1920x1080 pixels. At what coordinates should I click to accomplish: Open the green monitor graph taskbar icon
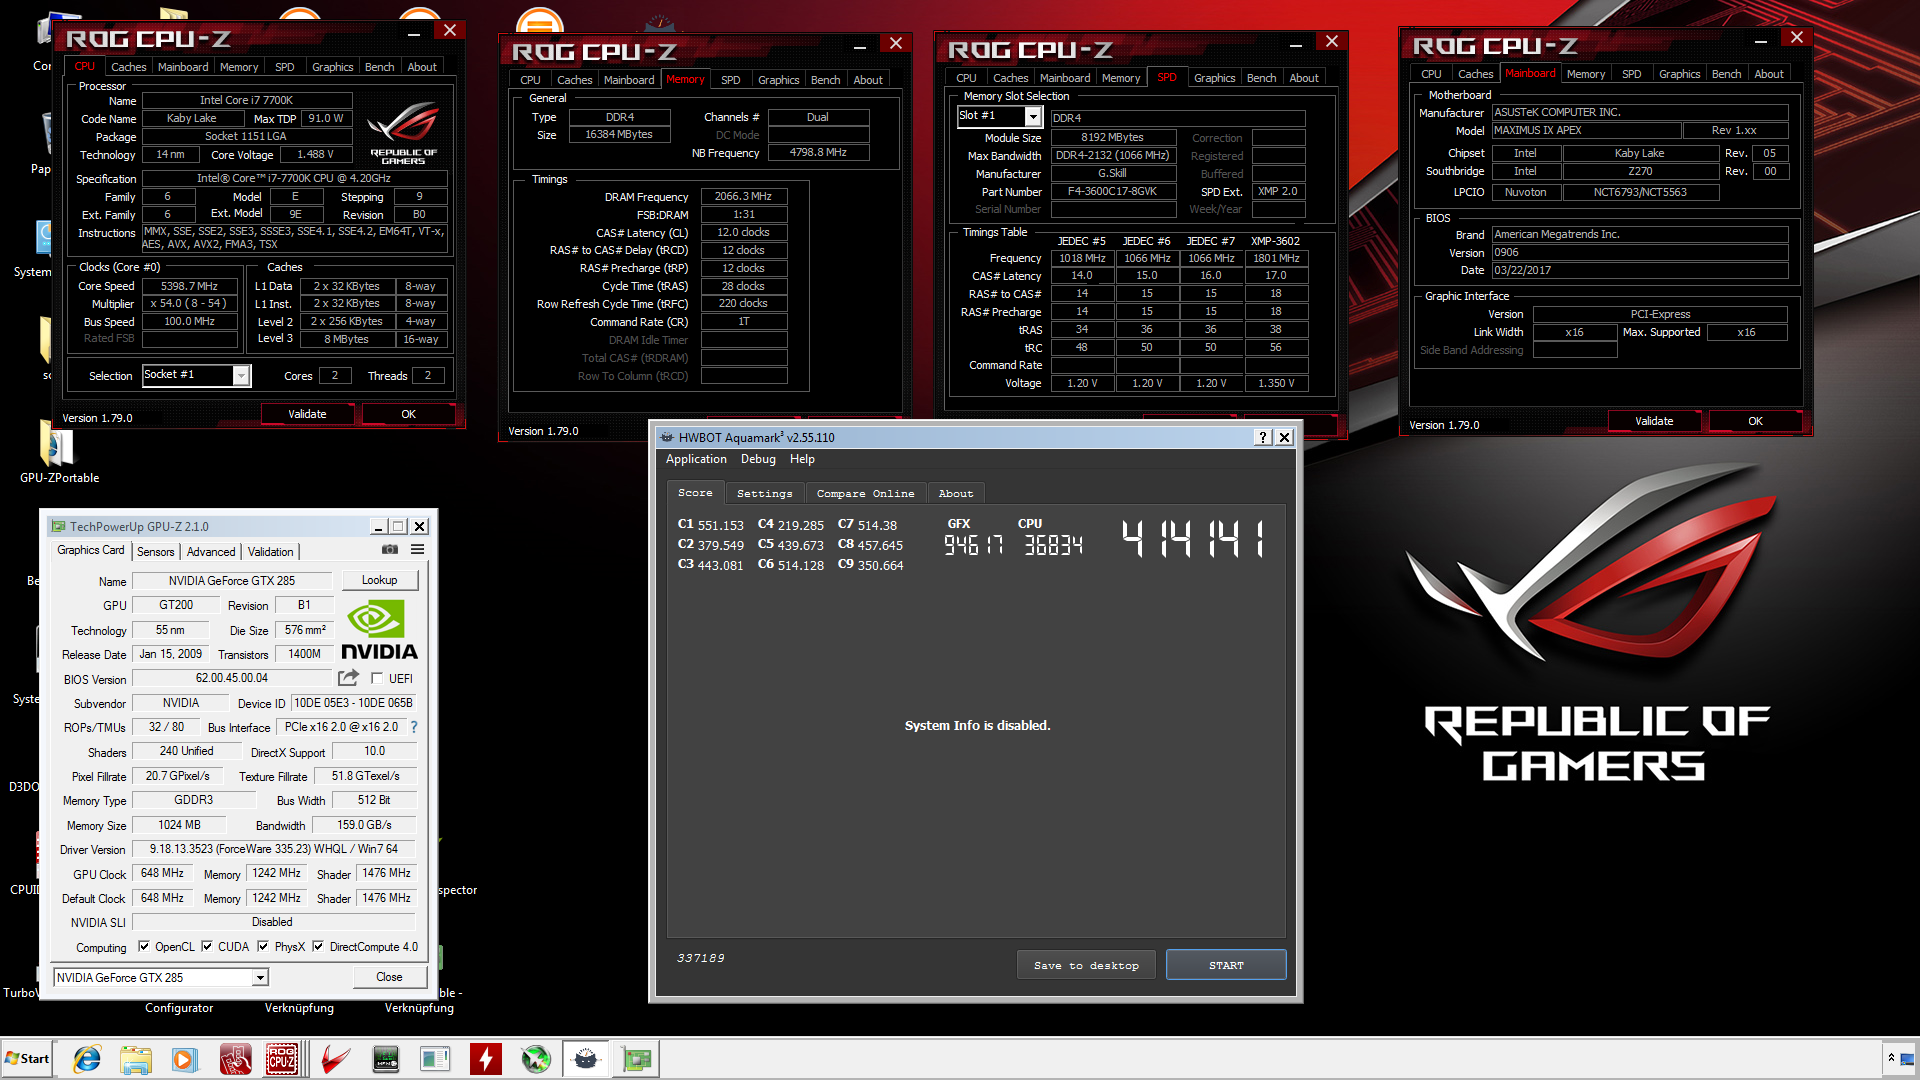point(385,1059)
